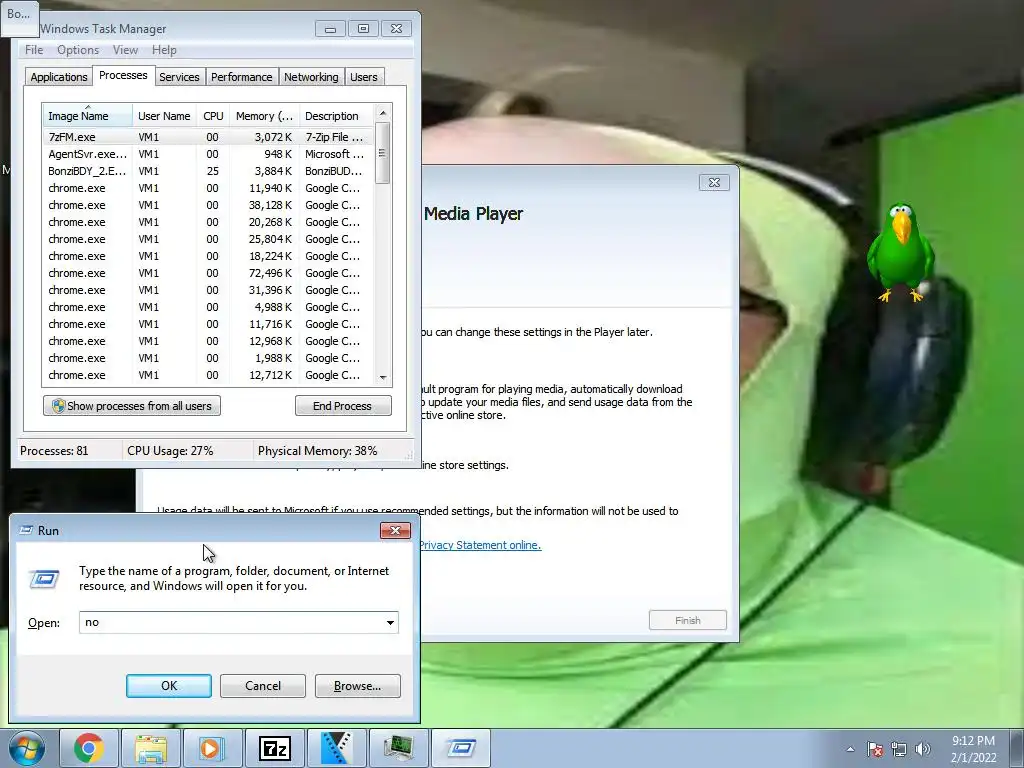
Task: Switch to the Services tab
Action: pyautogui.click(x=179, y=77)
